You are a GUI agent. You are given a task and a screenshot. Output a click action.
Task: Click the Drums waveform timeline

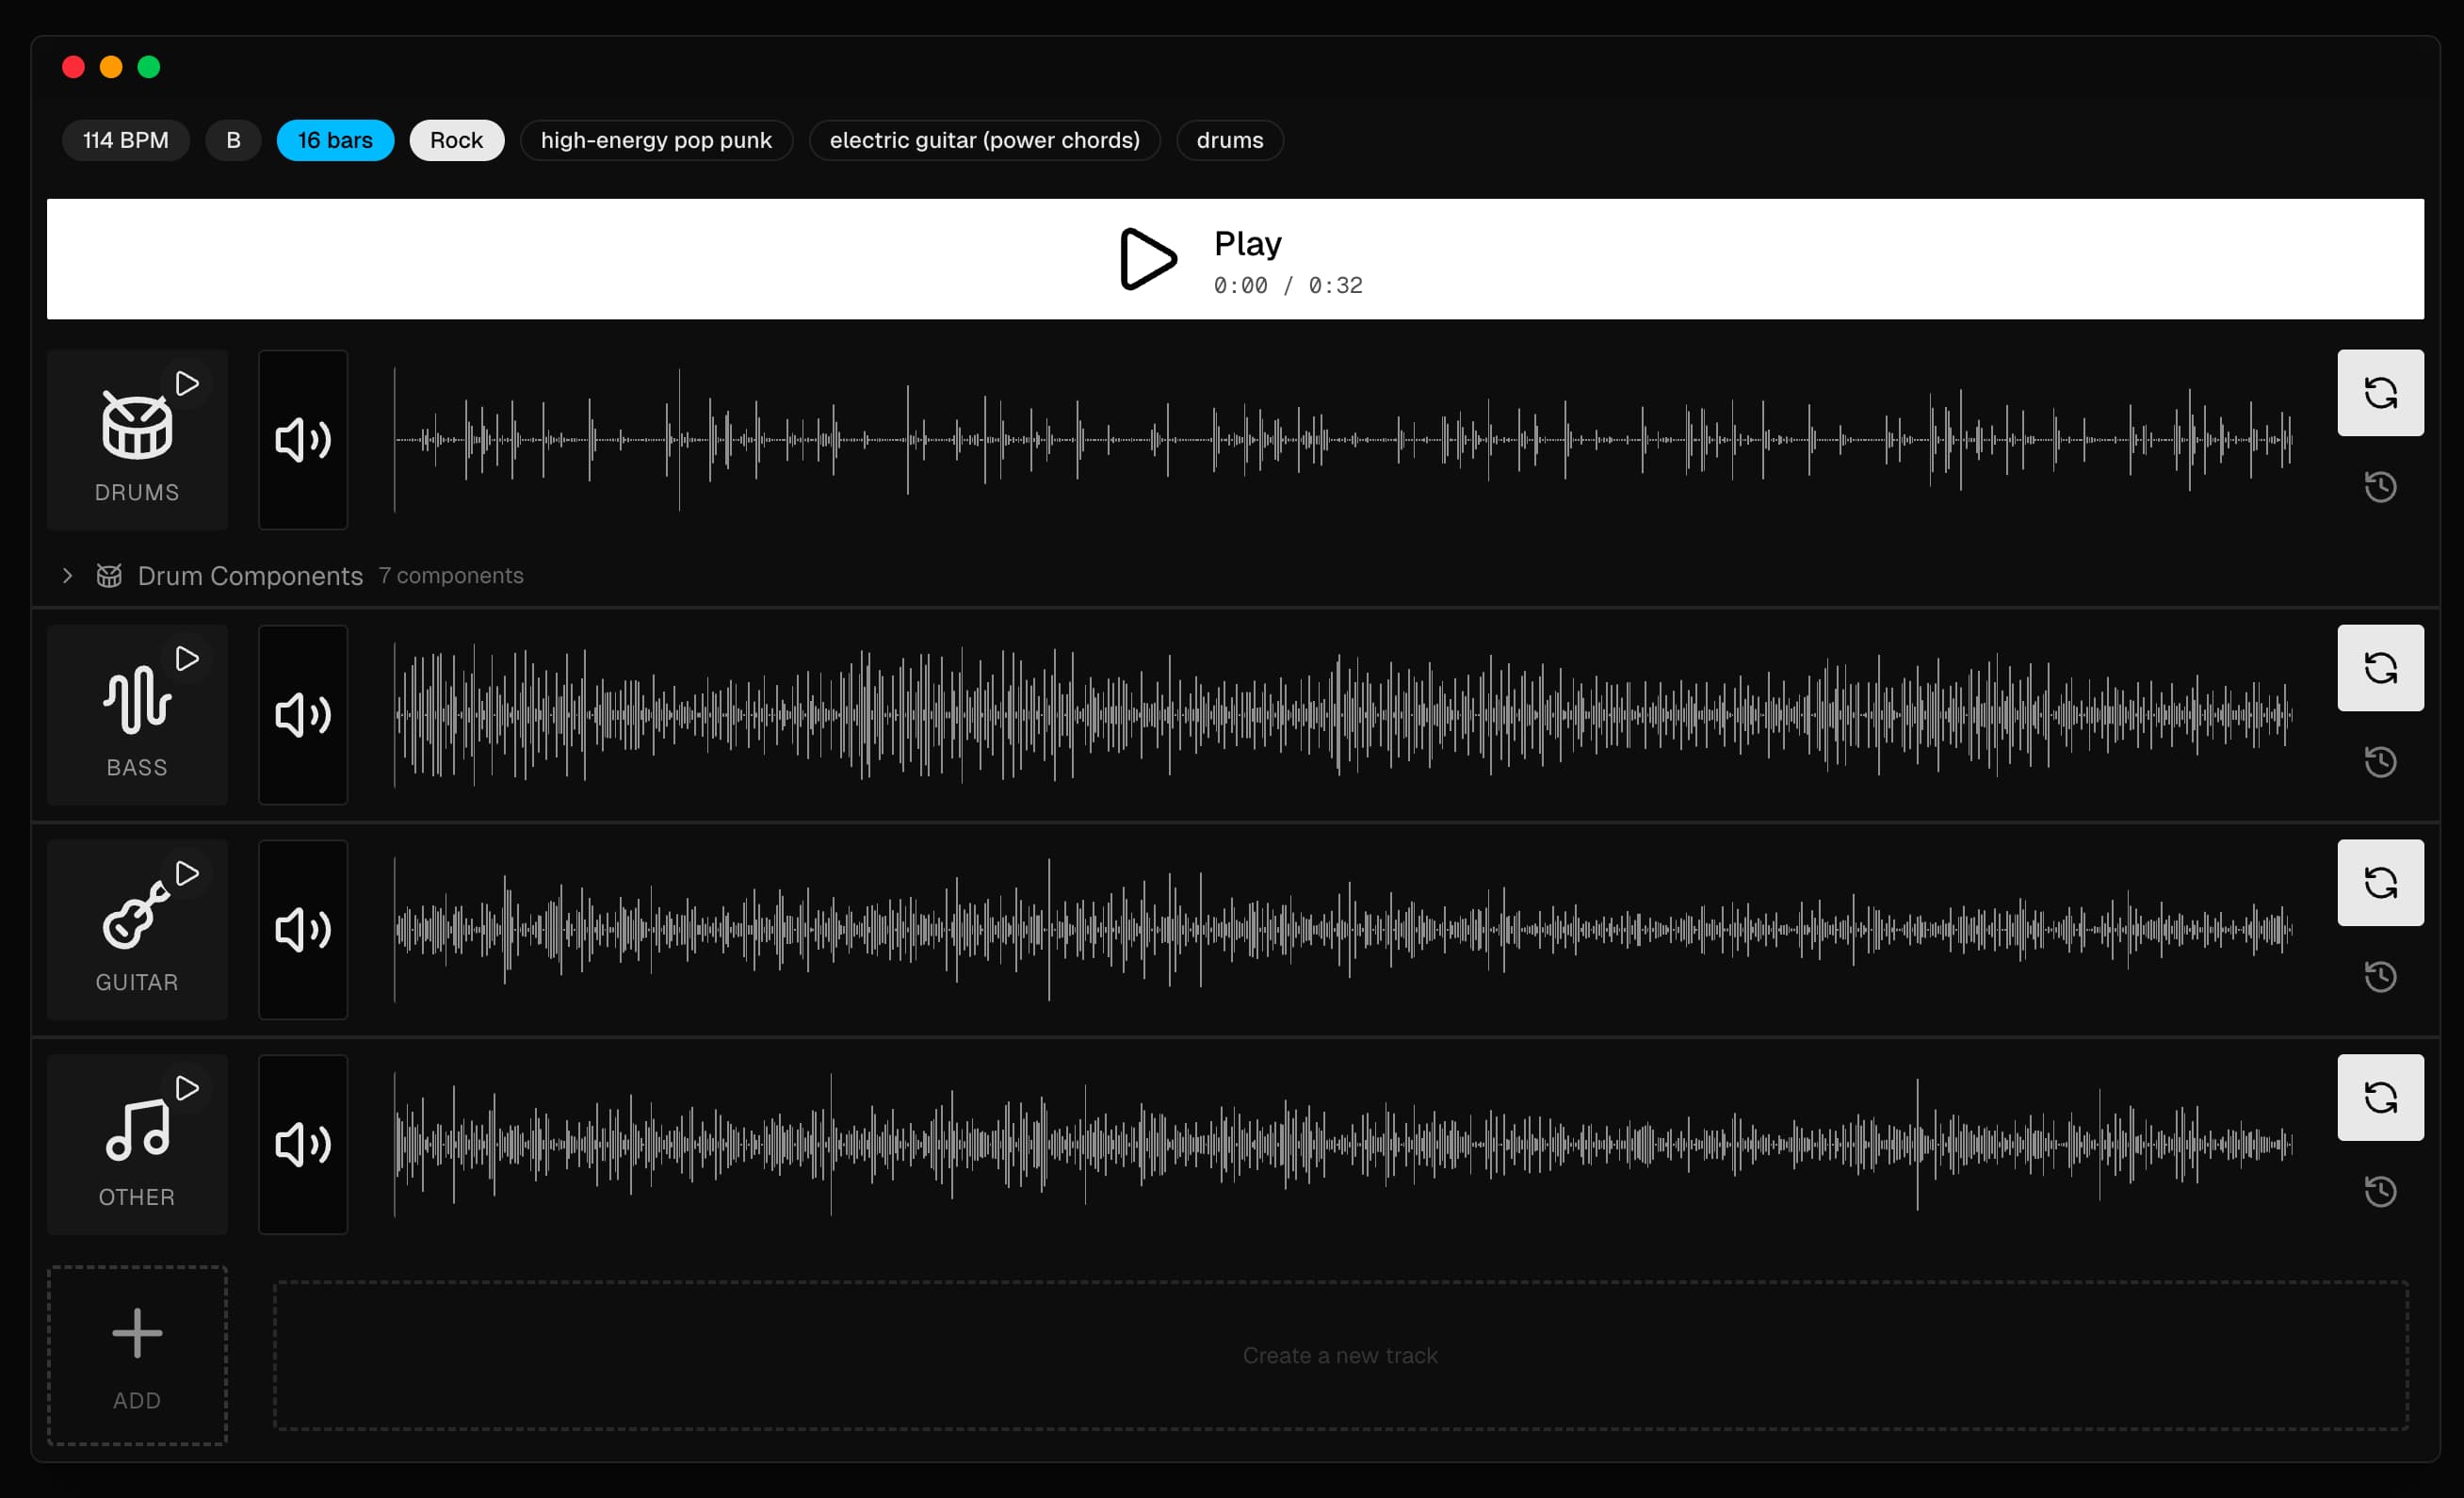[x=1343, y=440]
